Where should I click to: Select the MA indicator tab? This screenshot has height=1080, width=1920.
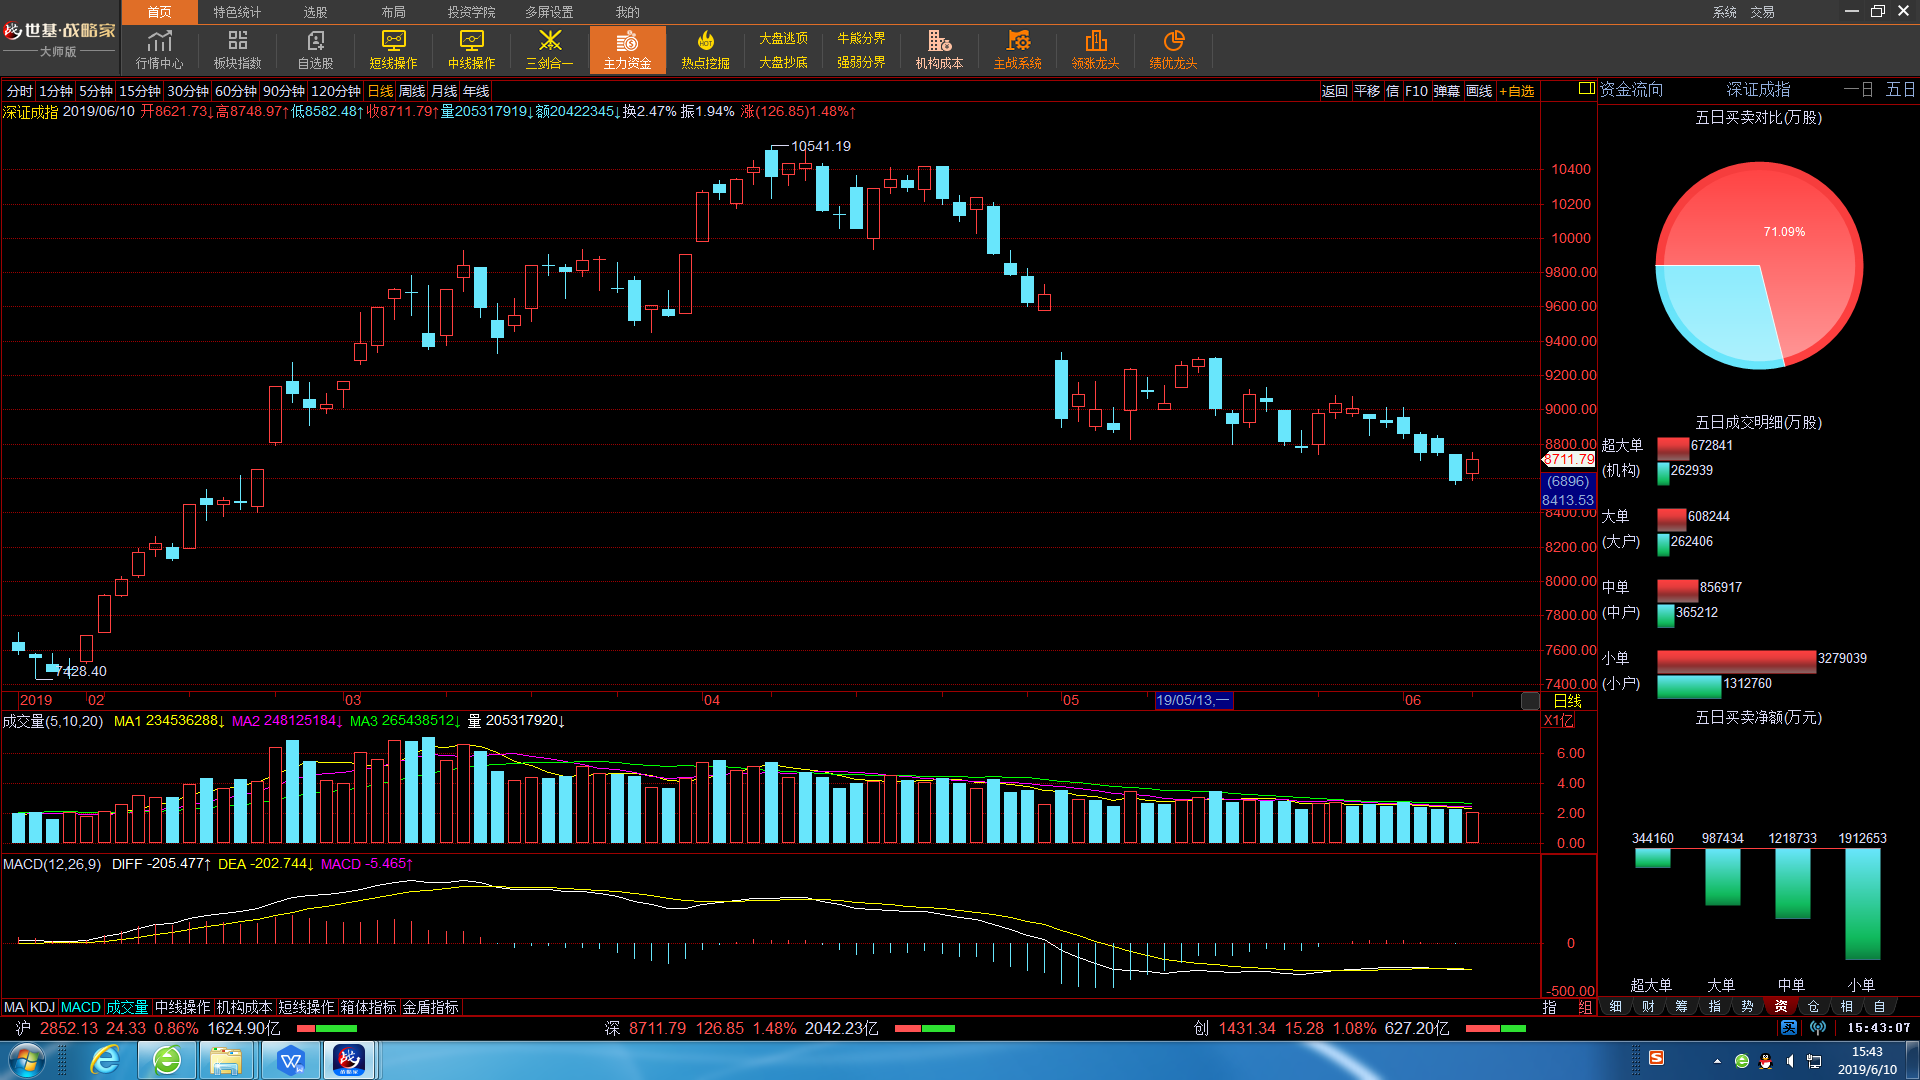click(x=14, y=1007)
